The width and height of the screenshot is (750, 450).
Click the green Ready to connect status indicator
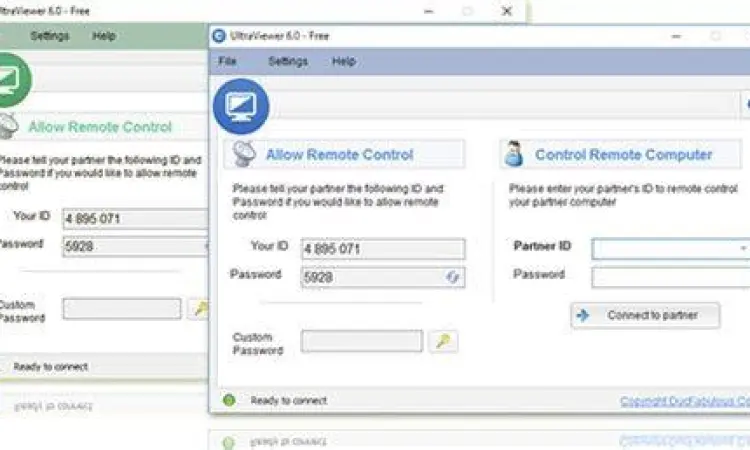(229, 400)
